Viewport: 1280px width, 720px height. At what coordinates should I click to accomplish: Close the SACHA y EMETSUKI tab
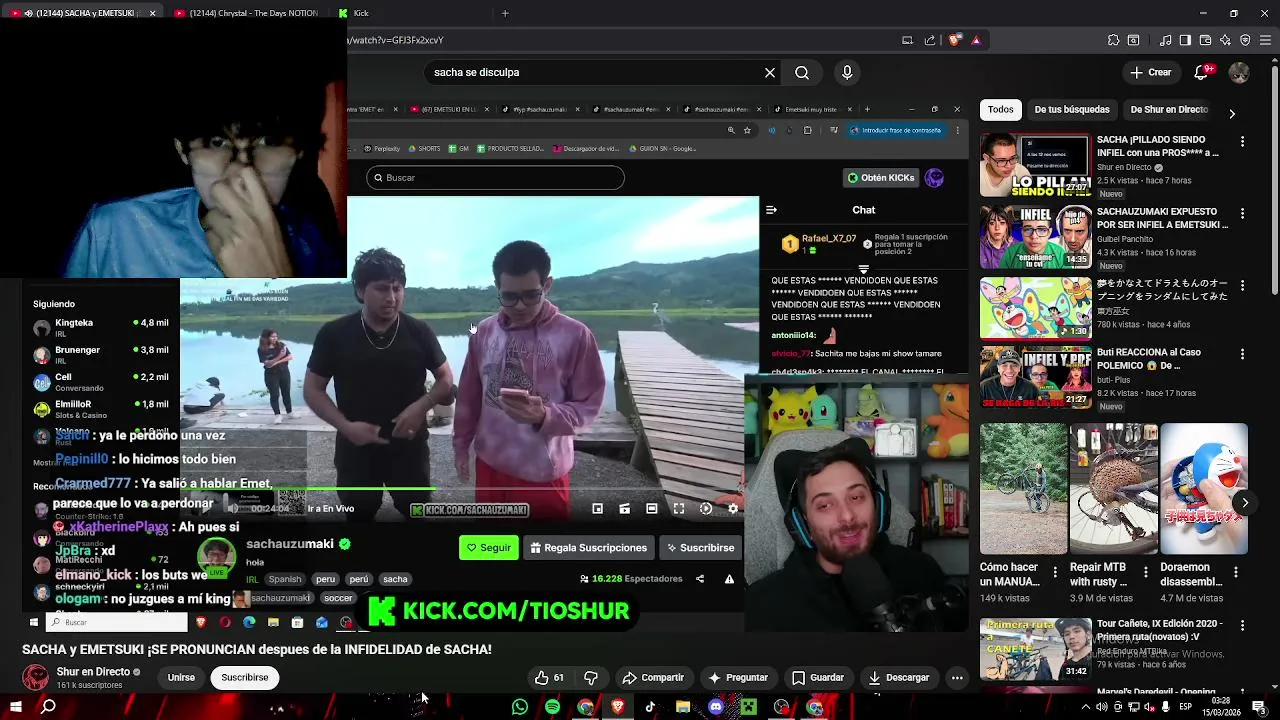152,13
